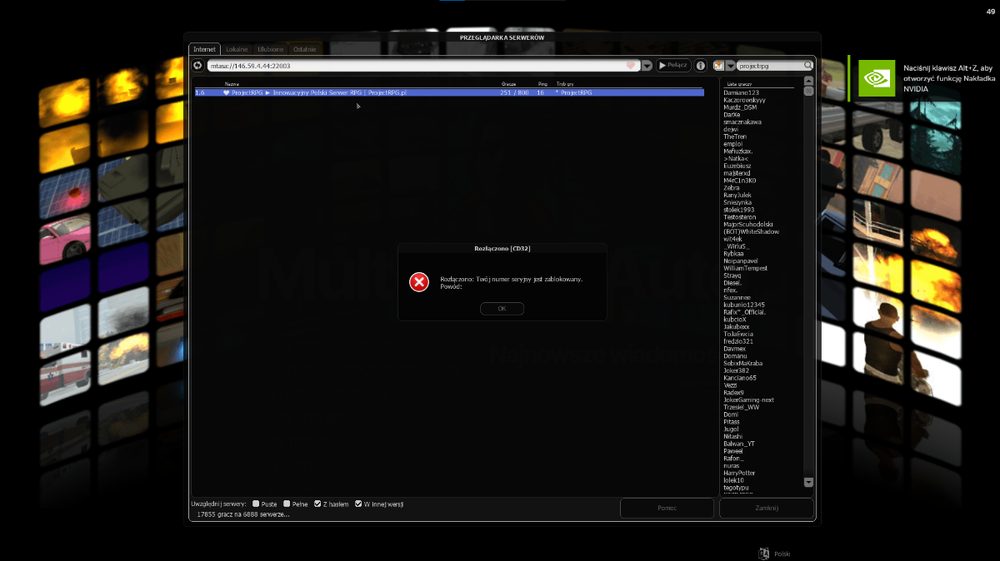Image resolution: width=1000 pixels, height=561 pixels.
Task: Click the heart icon on ProjectRPG row
Action: tap(226, 92)
